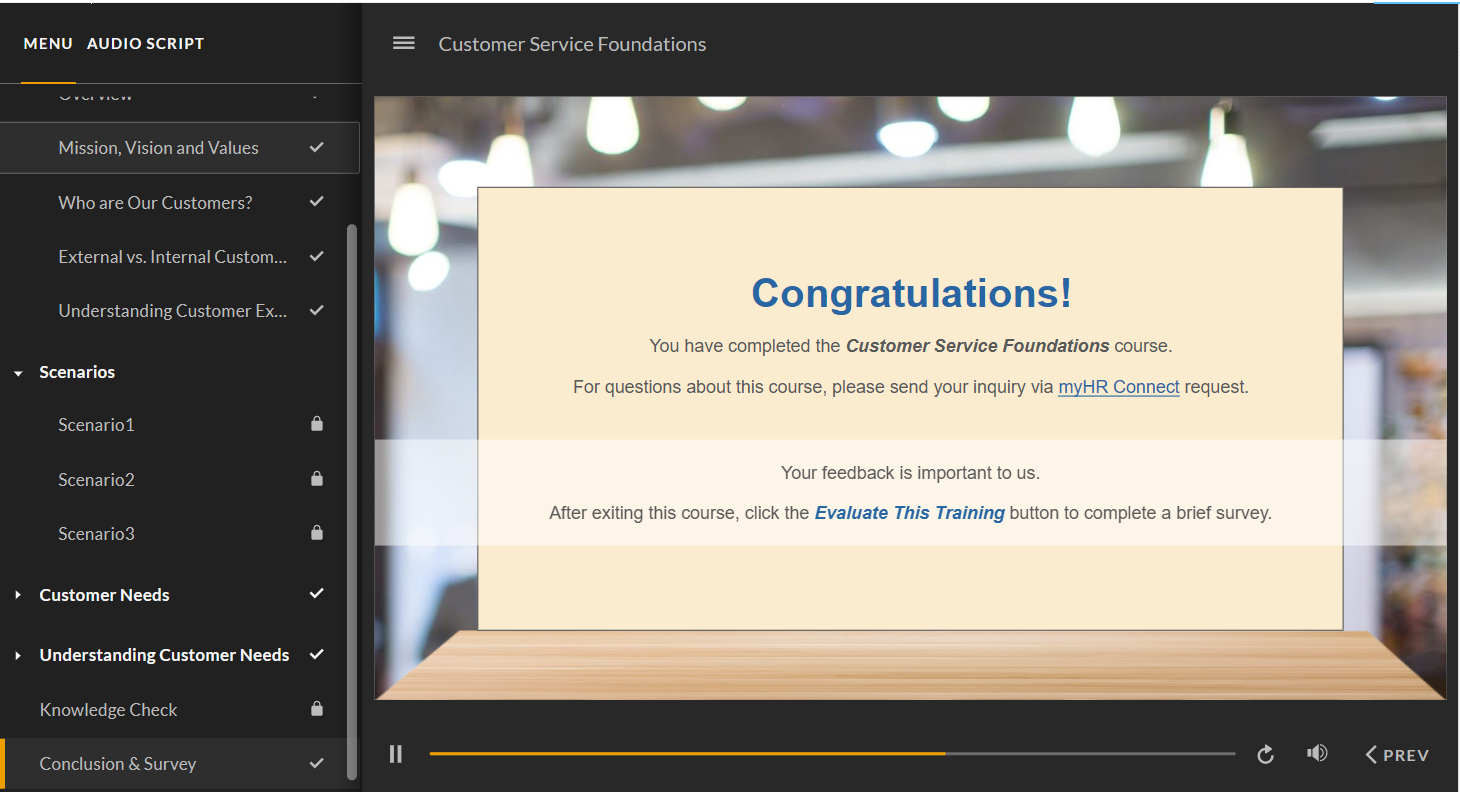Select External vs. Internal Customers lesson
1460x792 pixels.
click(171, 256)
